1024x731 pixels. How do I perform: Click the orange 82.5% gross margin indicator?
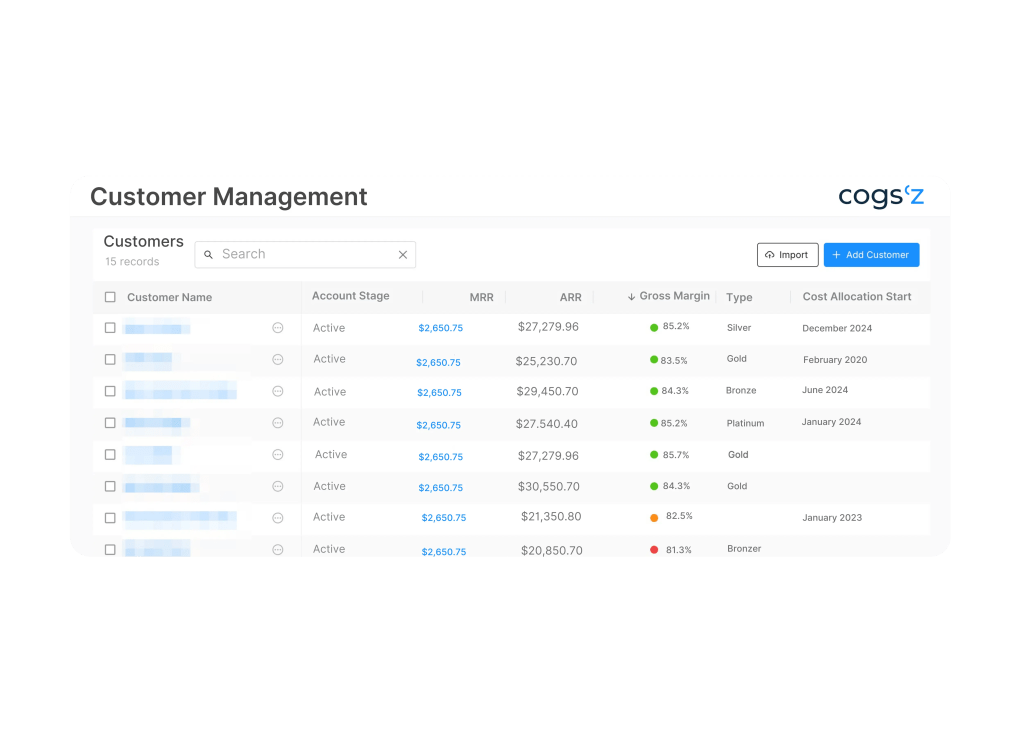click(654, 517)
